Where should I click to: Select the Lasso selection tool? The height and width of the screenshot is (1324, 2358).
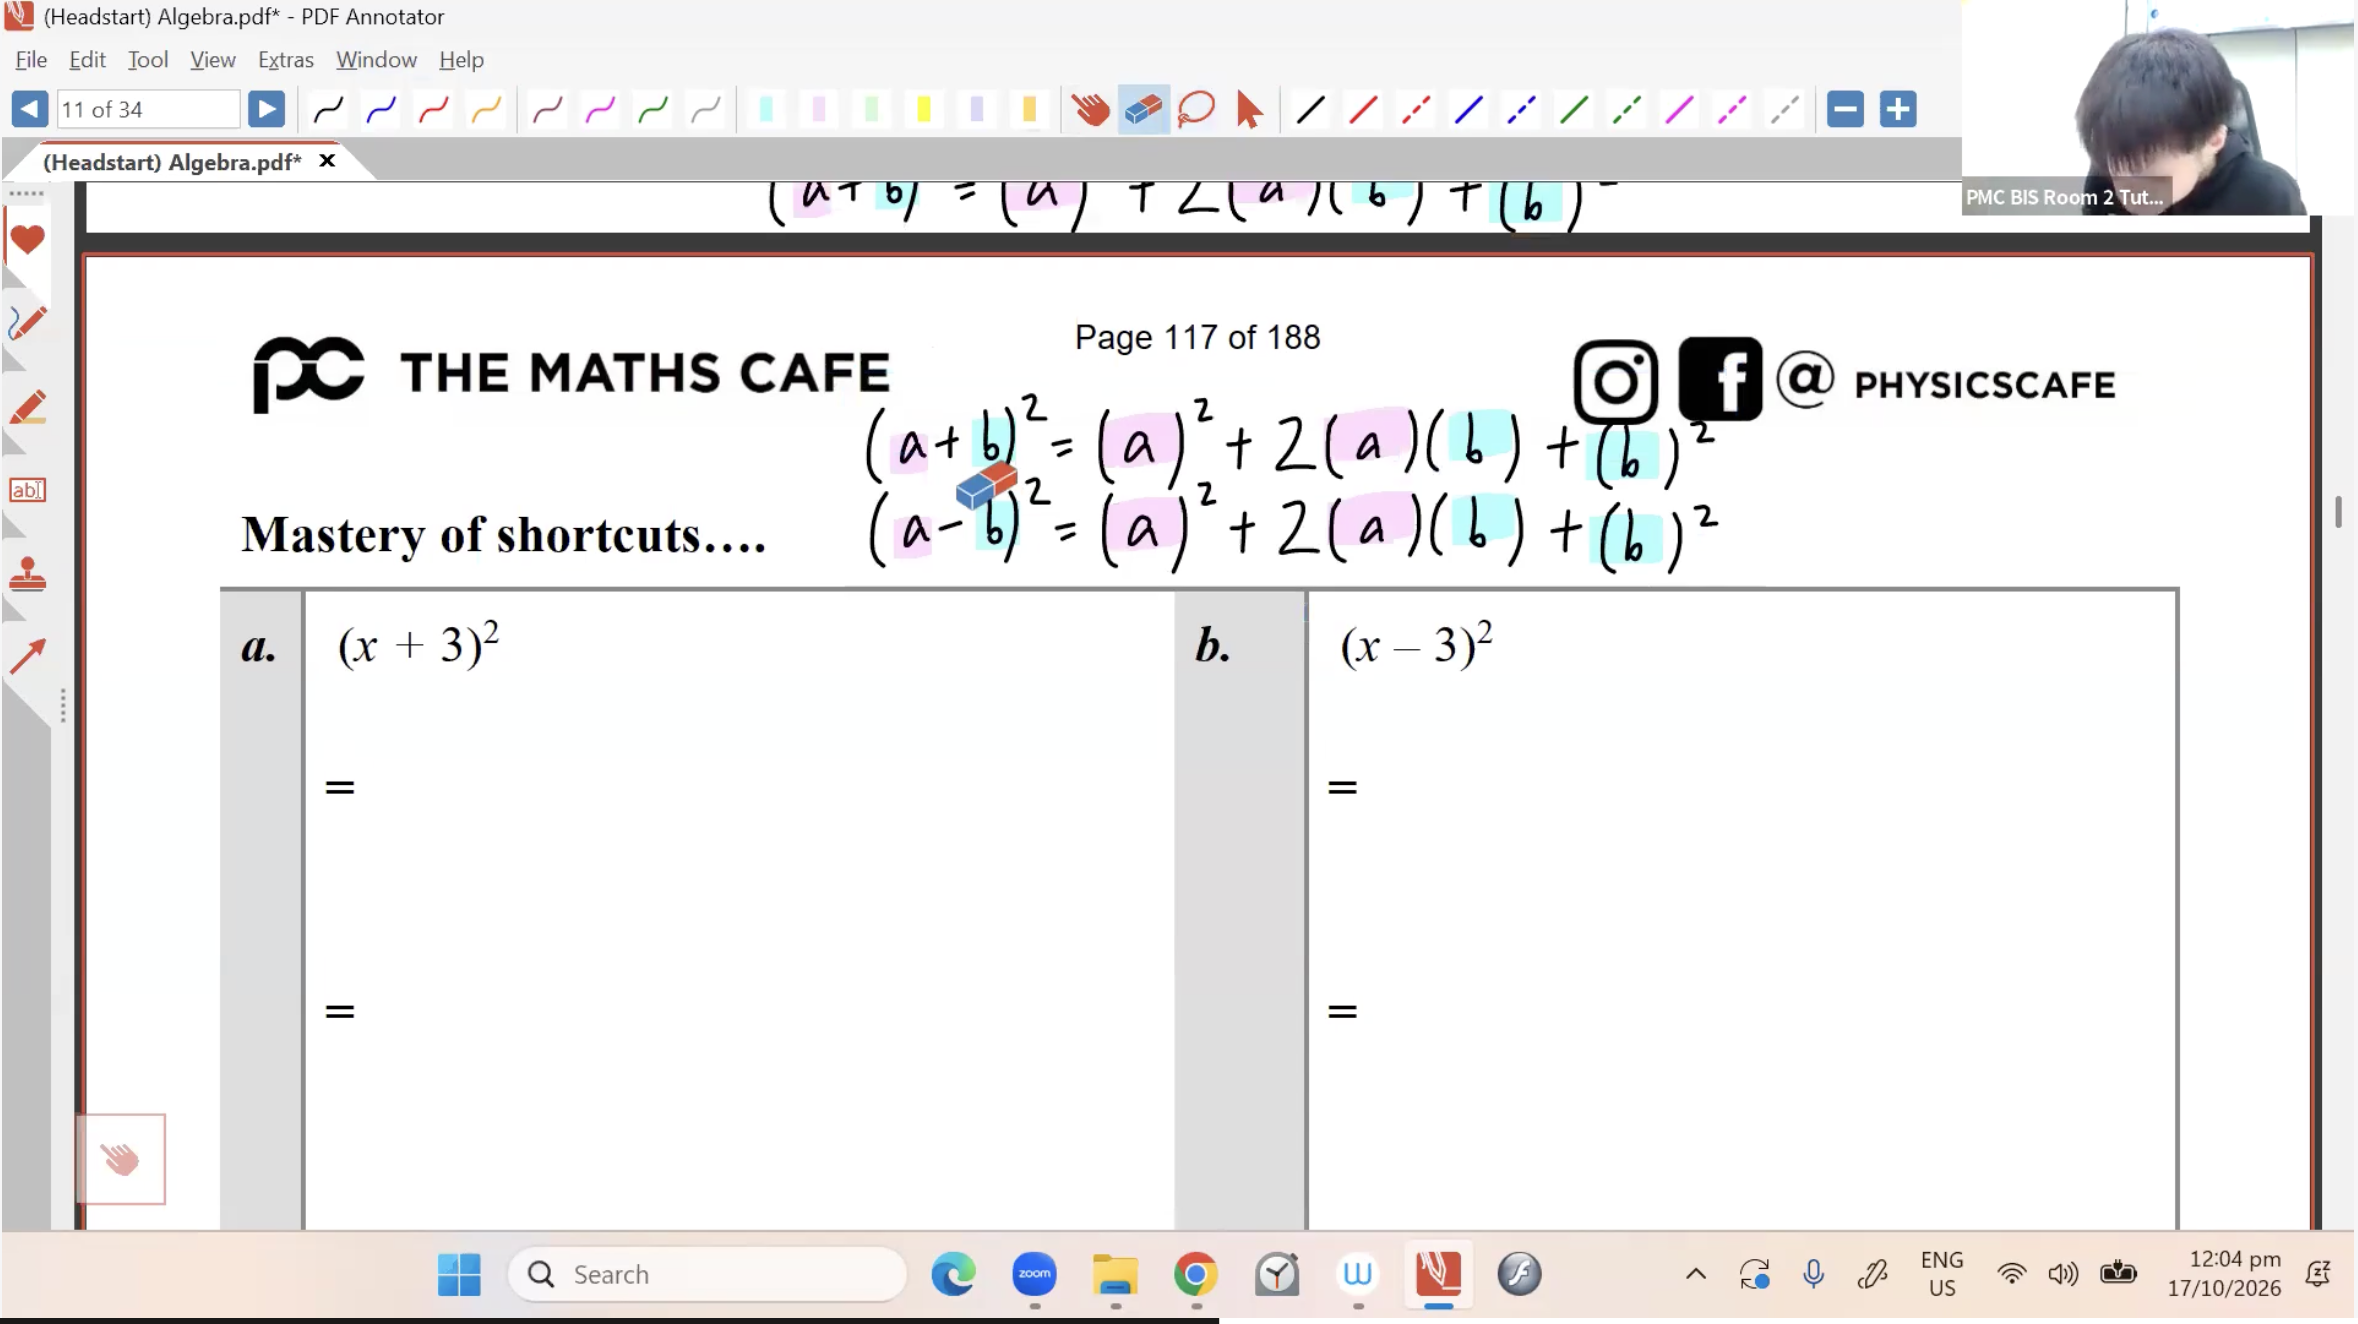click(x=1196, y=109)
